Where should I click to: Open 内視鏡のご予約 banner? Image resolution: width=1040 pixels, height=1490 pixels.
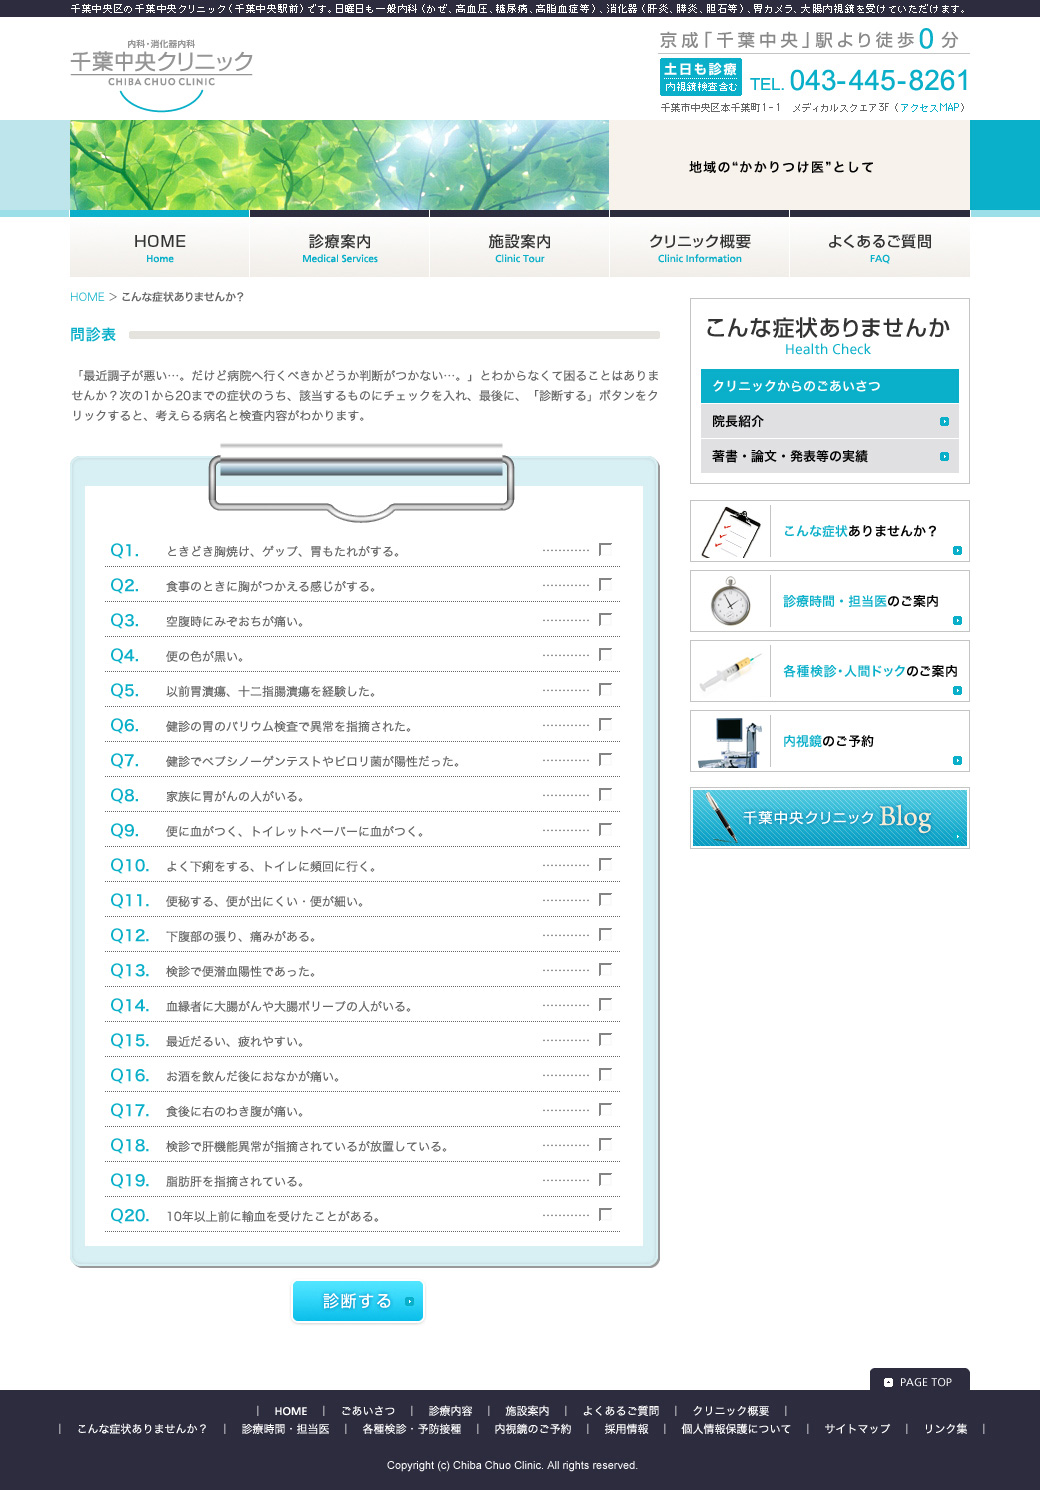[x=830, y=741]
